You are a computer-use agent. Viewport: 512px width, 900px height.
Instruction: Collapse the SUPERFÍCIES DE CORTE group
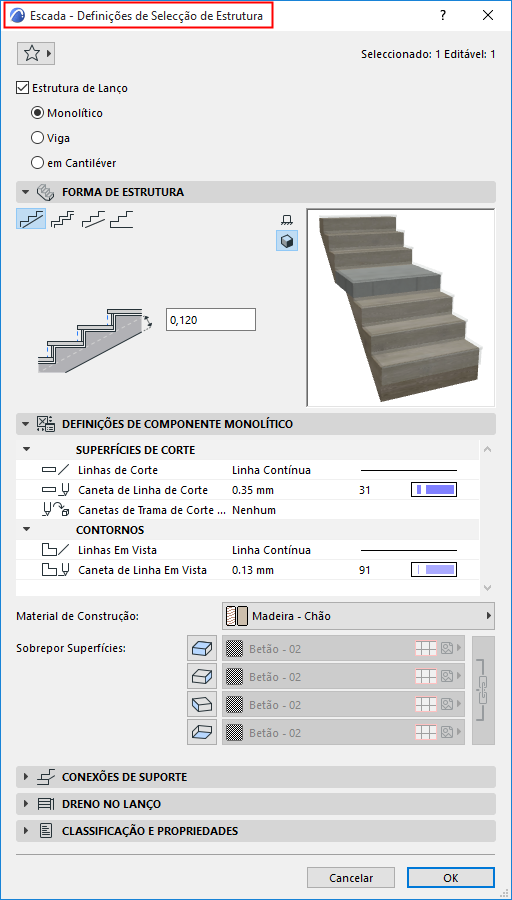27,450
